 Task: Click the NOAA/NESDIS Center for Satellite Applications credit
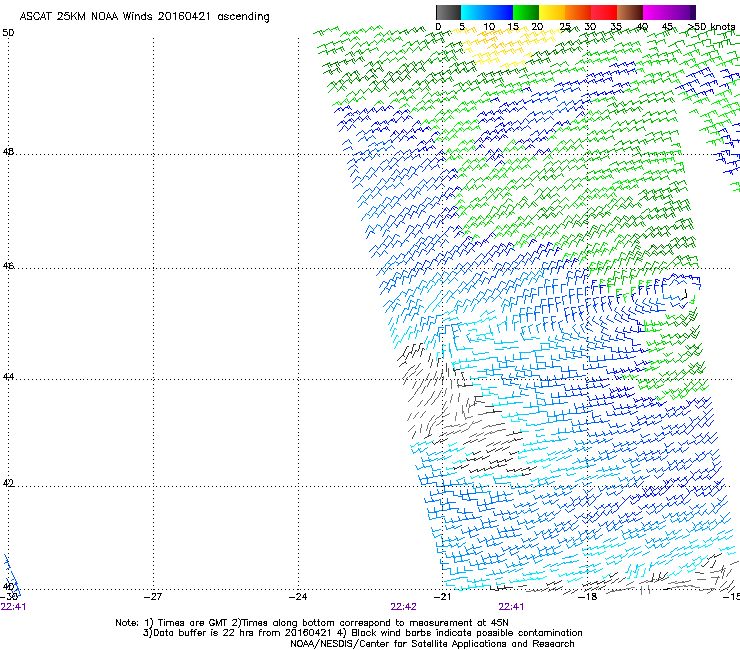coord(432,644)
